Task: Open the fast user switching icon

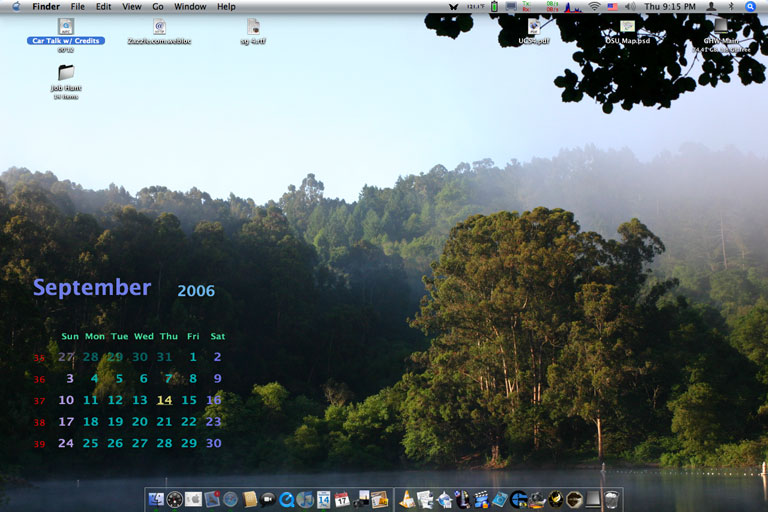Action: pyautogui.click(x=712, y=6)
